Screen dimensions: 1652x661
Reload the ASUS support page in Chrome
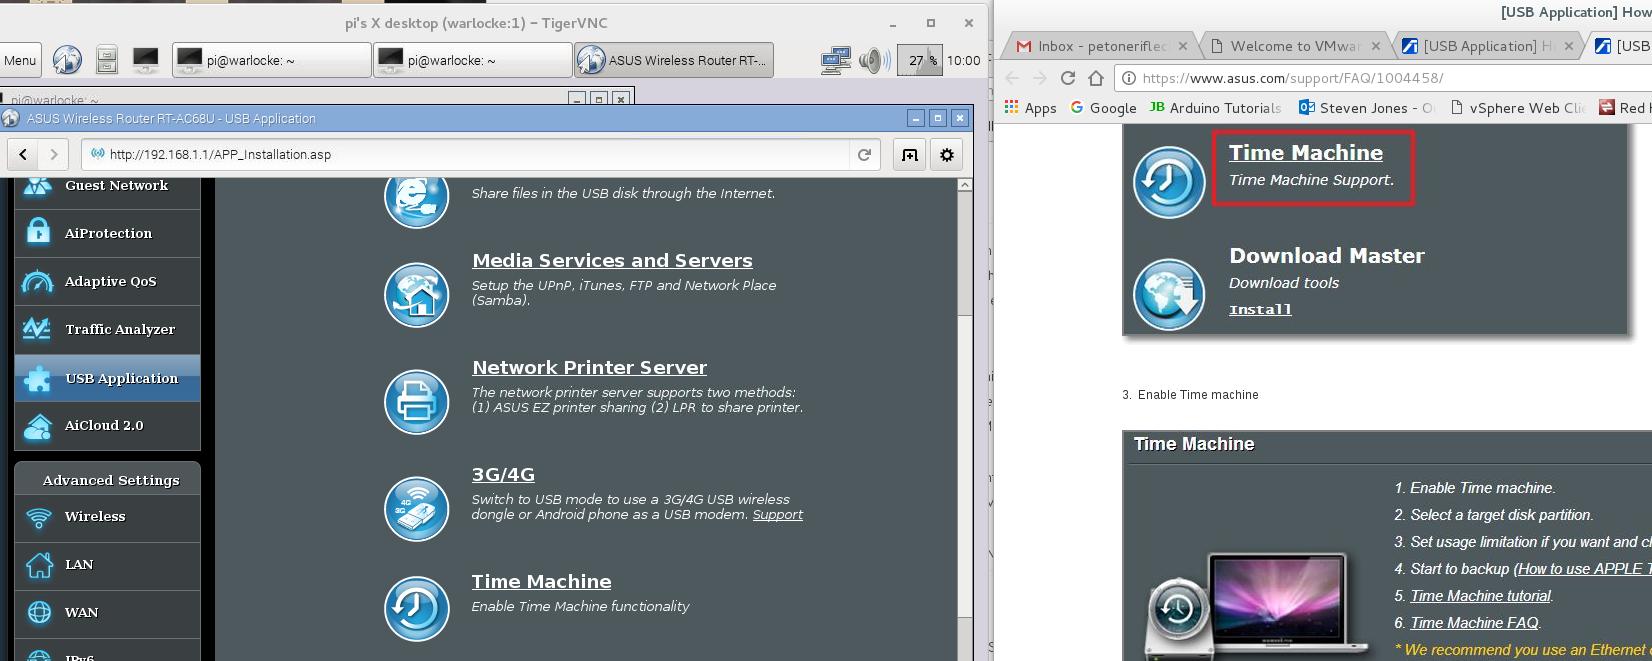(1068, 78)
